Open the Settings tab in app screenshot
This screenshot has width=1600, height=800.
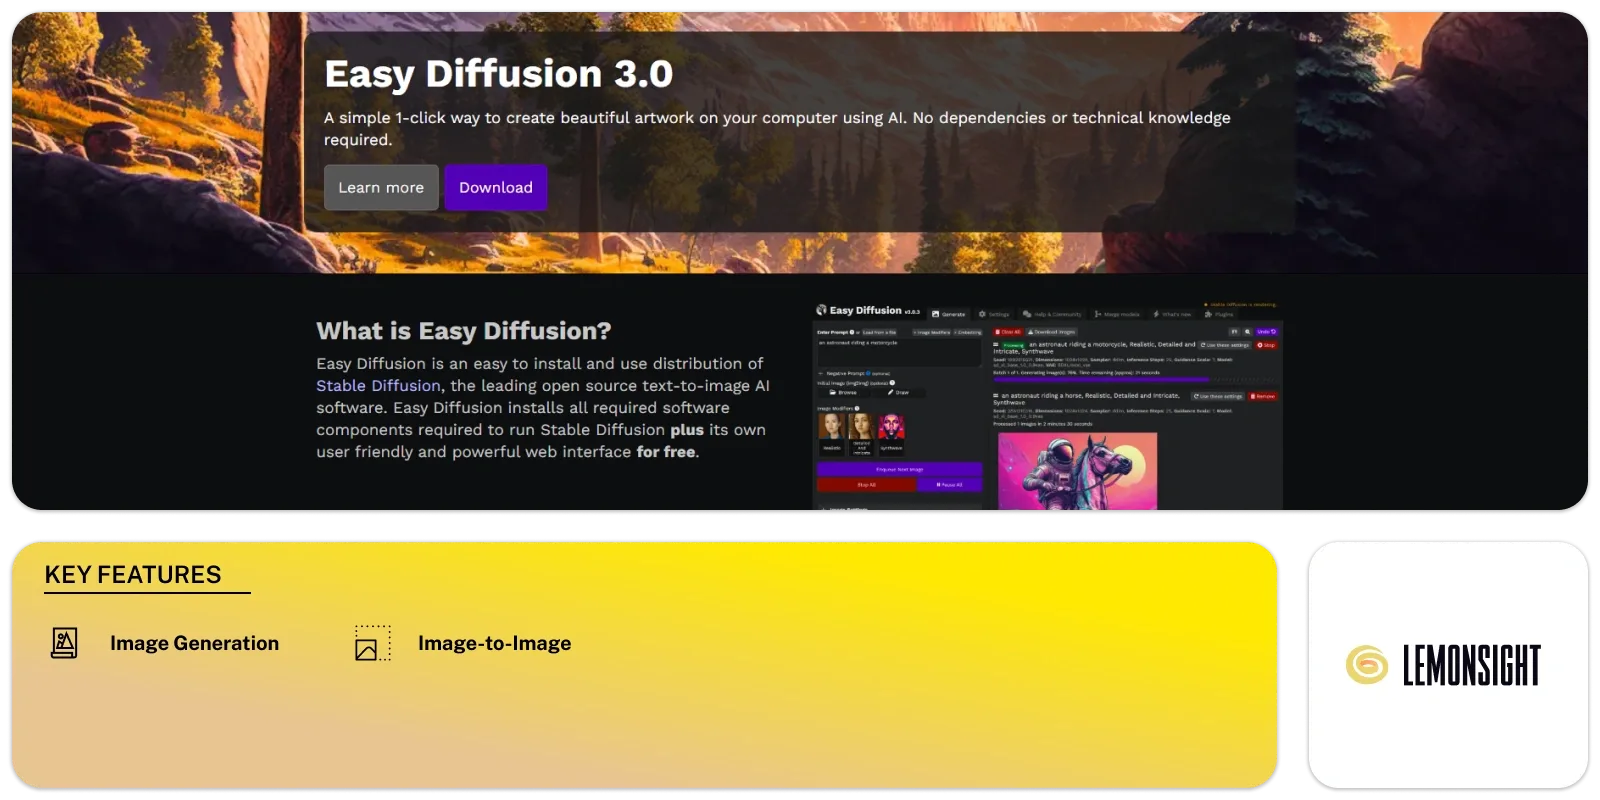(994, 314)
